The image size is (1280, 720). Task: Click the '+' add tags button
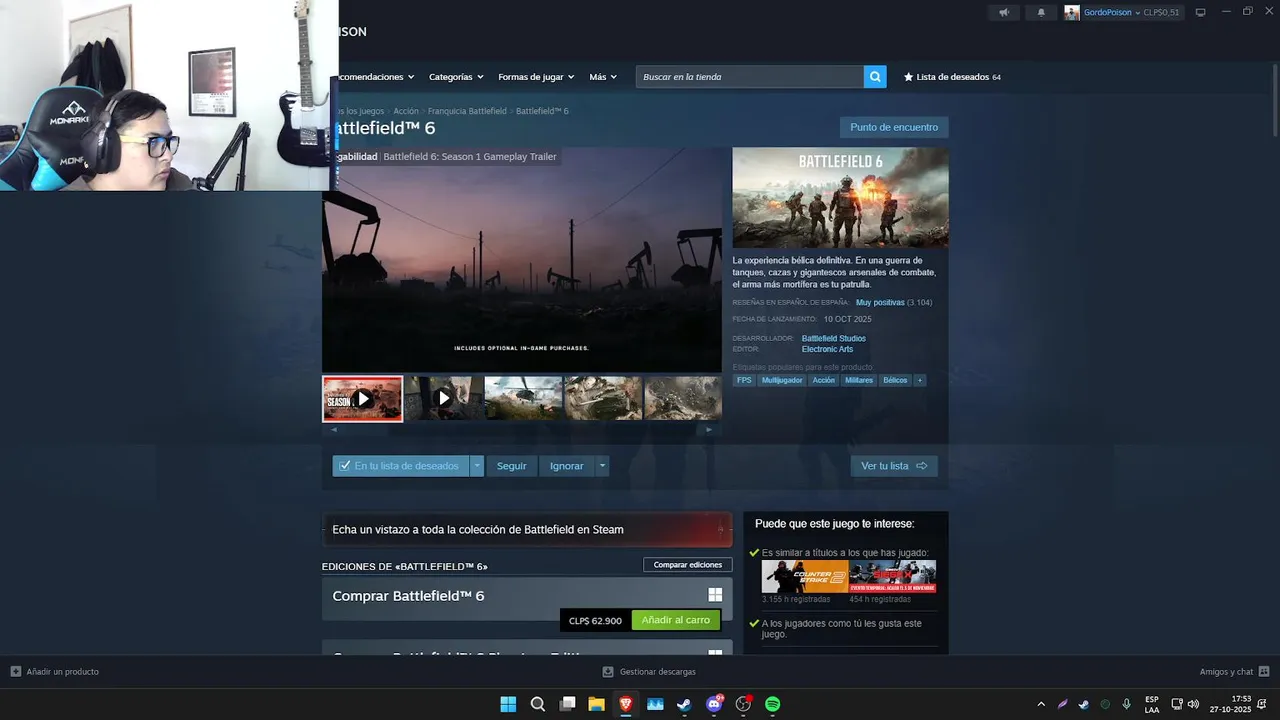[x=920, y=380]
